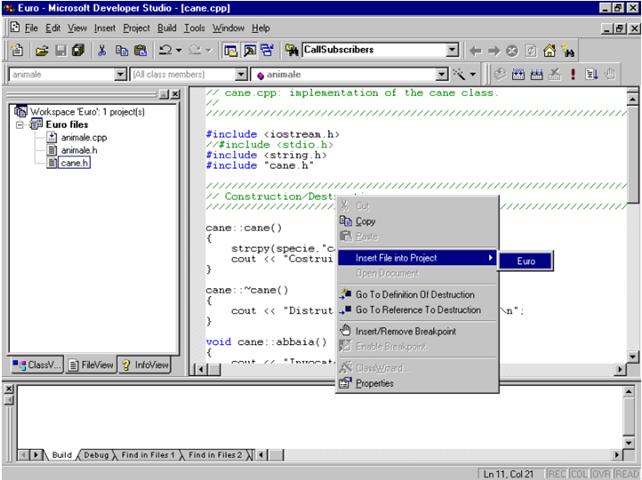Toggle the Workspace window icon
Viewport: 642px width, 480px height.
click(231, 50)
